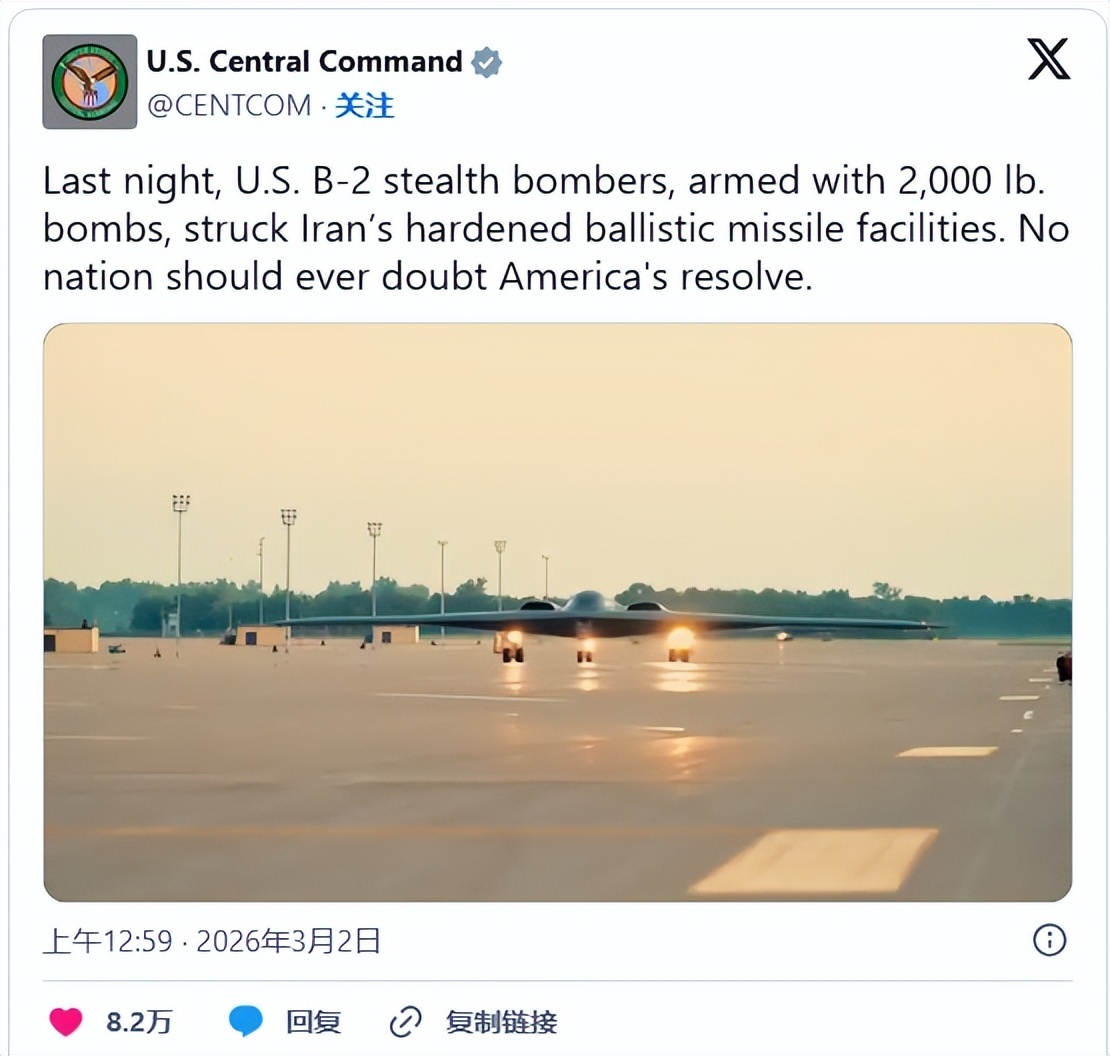Like the post with the heart icon
Screen dimensions: 1110x1056
pos(66,1021)
